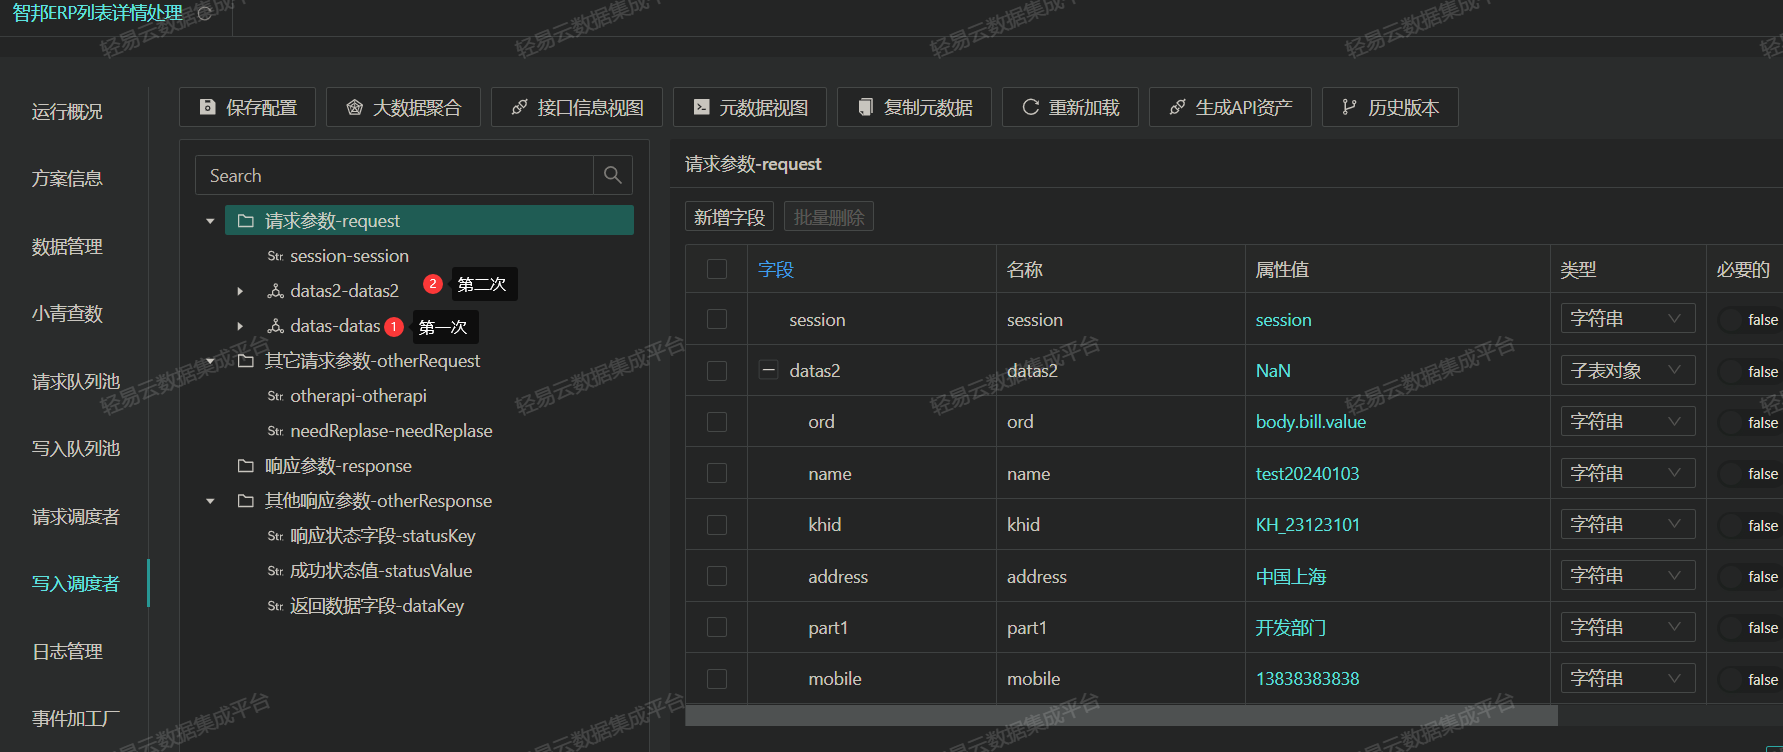
Task: Click the 大数据聚合 icon
Action: click(x=355, y=107)
